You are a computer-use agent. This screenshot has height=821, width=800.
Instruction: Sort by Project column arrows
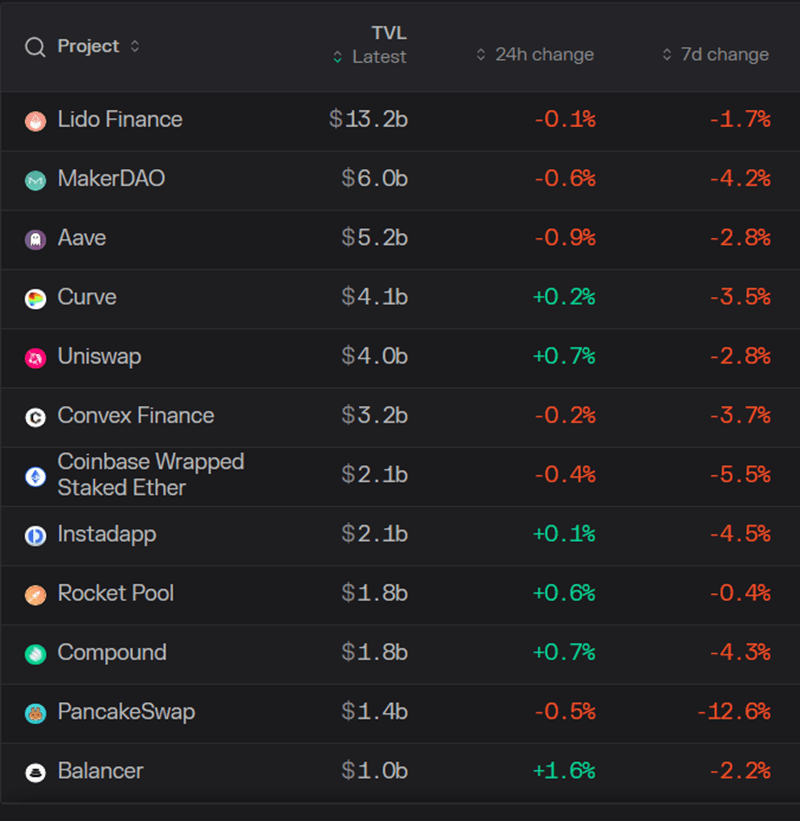pos(135,47)
